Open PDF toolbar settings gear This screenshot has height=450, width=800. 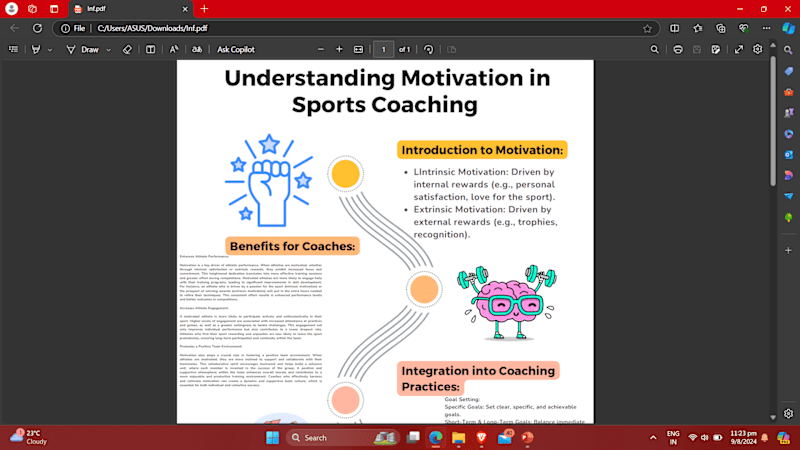tap(758, 49)
